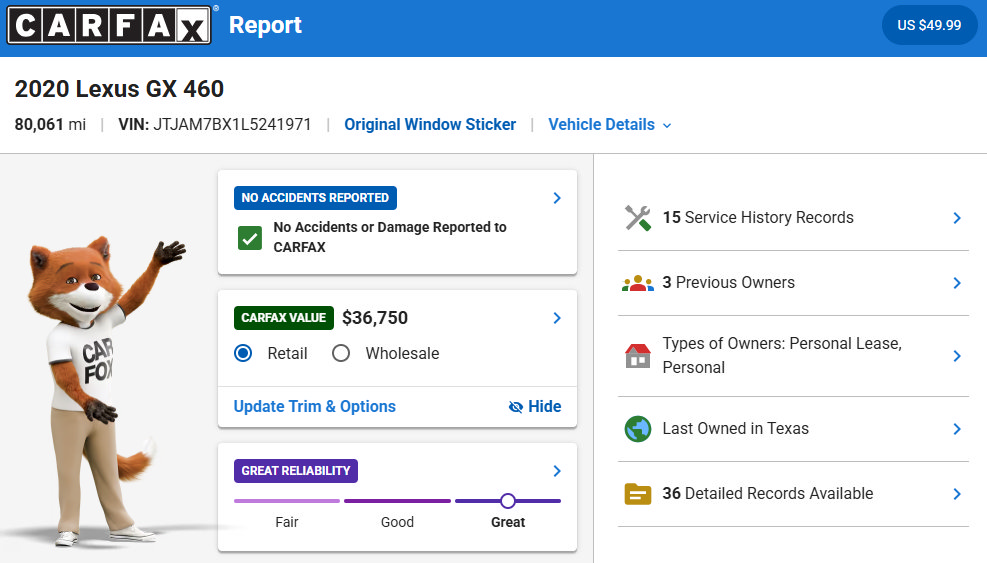Click the house Types of Owners icon
The height and width of the screenshot is (563, 987).
638,356
